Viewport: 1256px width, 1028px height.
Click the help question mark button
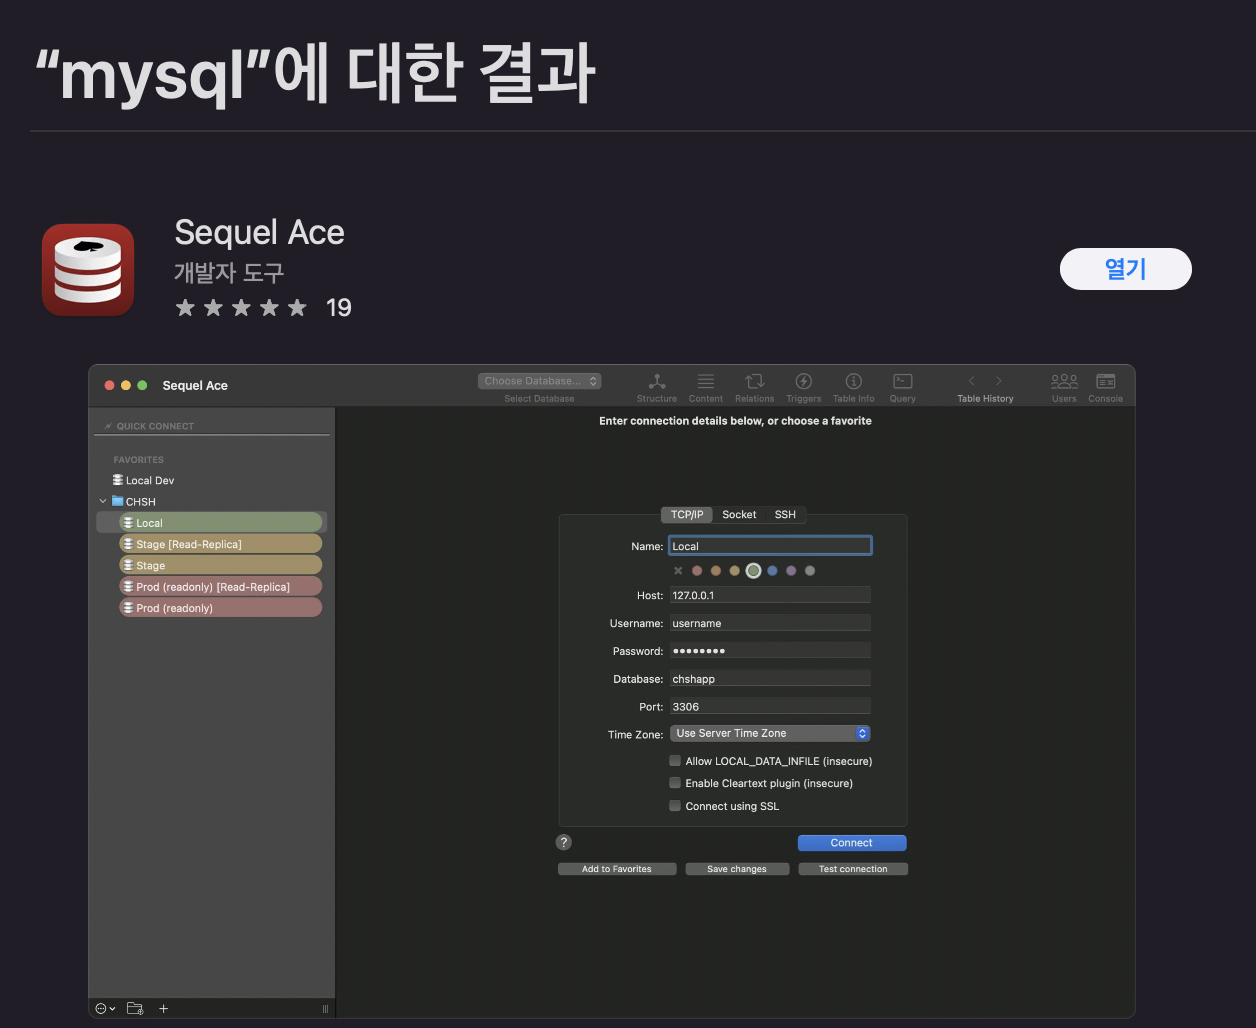tap(564, 842)
